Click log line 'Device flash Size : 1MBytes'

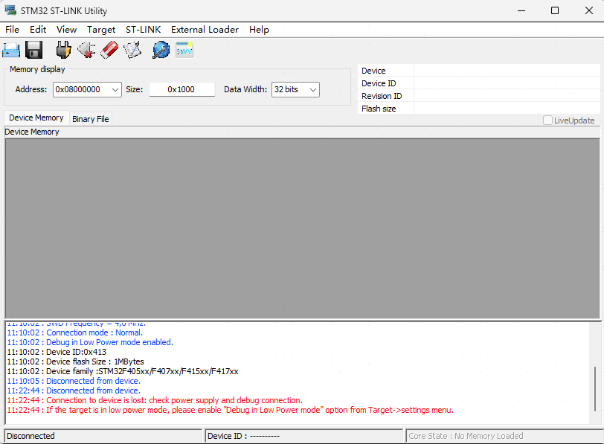[x=76, y=362]
